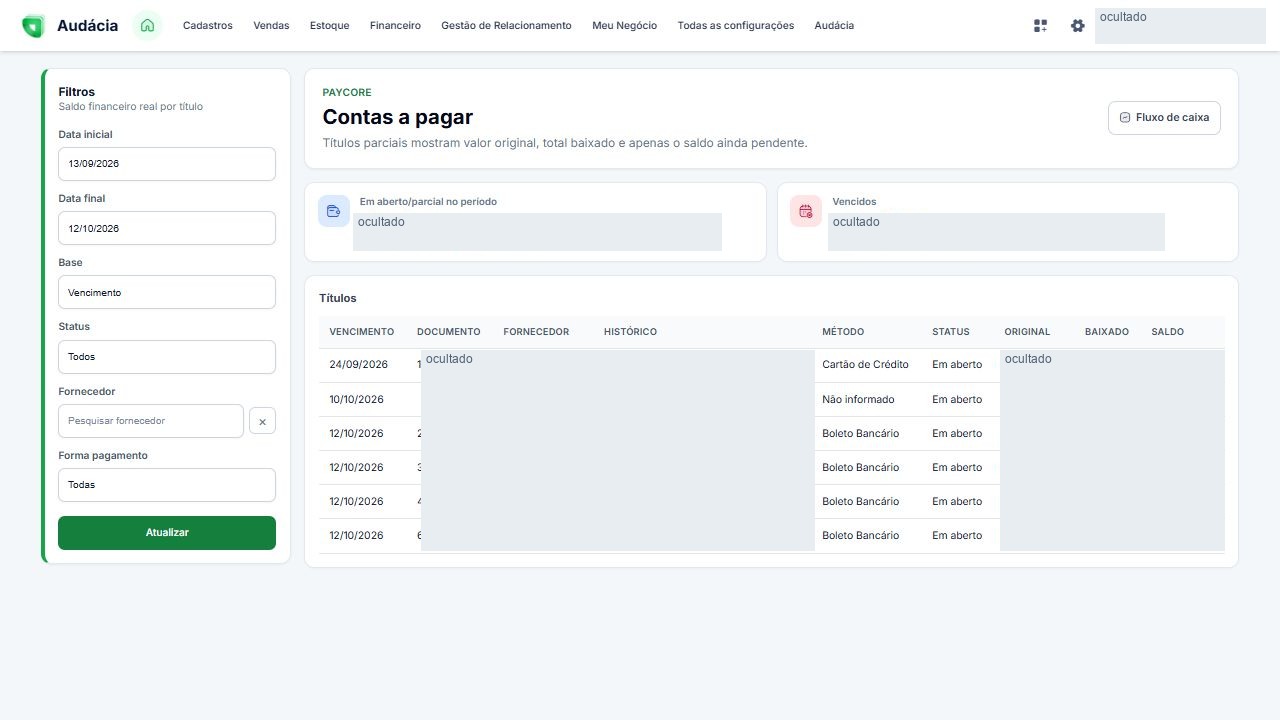Viewport: 1280px width, 720px height.
Task: Select the row dated 10/10/2026
Action: [x=772, y=400]
